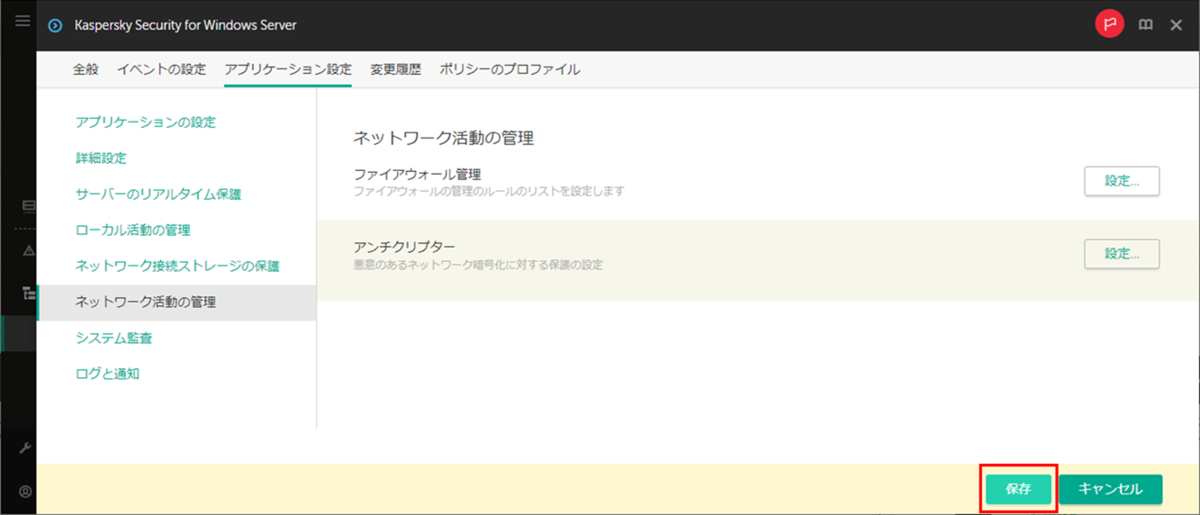Close the policy window with X
Image resolution: width=1200 pixels, height=515 pixels.
1176,25
